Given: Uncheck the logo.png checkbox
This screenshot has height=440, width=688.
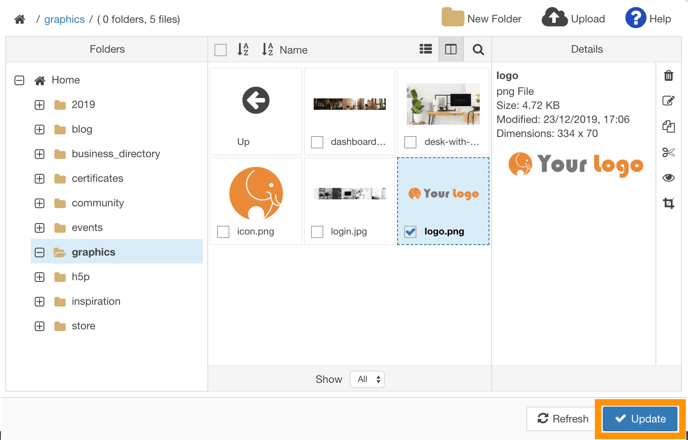Looking at the screenshot, I should 410,232.
